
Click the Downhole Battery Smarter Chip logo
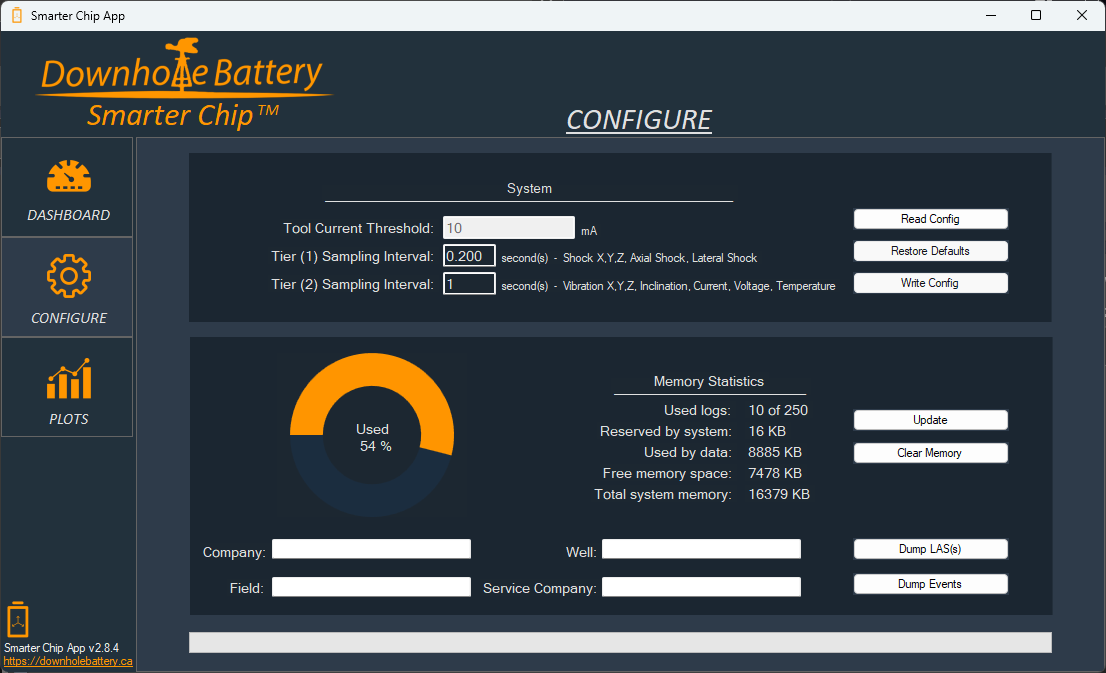pos(182,85)
